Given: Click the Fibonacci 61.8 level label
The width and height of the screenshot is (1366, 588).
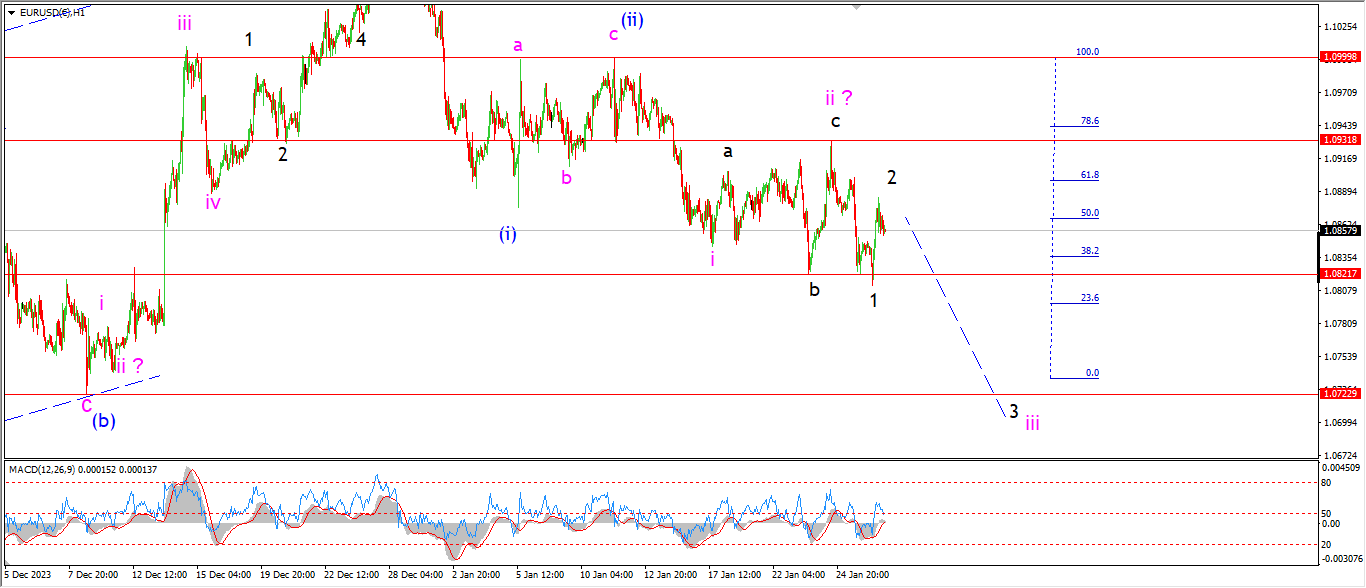Looking at the screenshot, I should (1089, 175).
